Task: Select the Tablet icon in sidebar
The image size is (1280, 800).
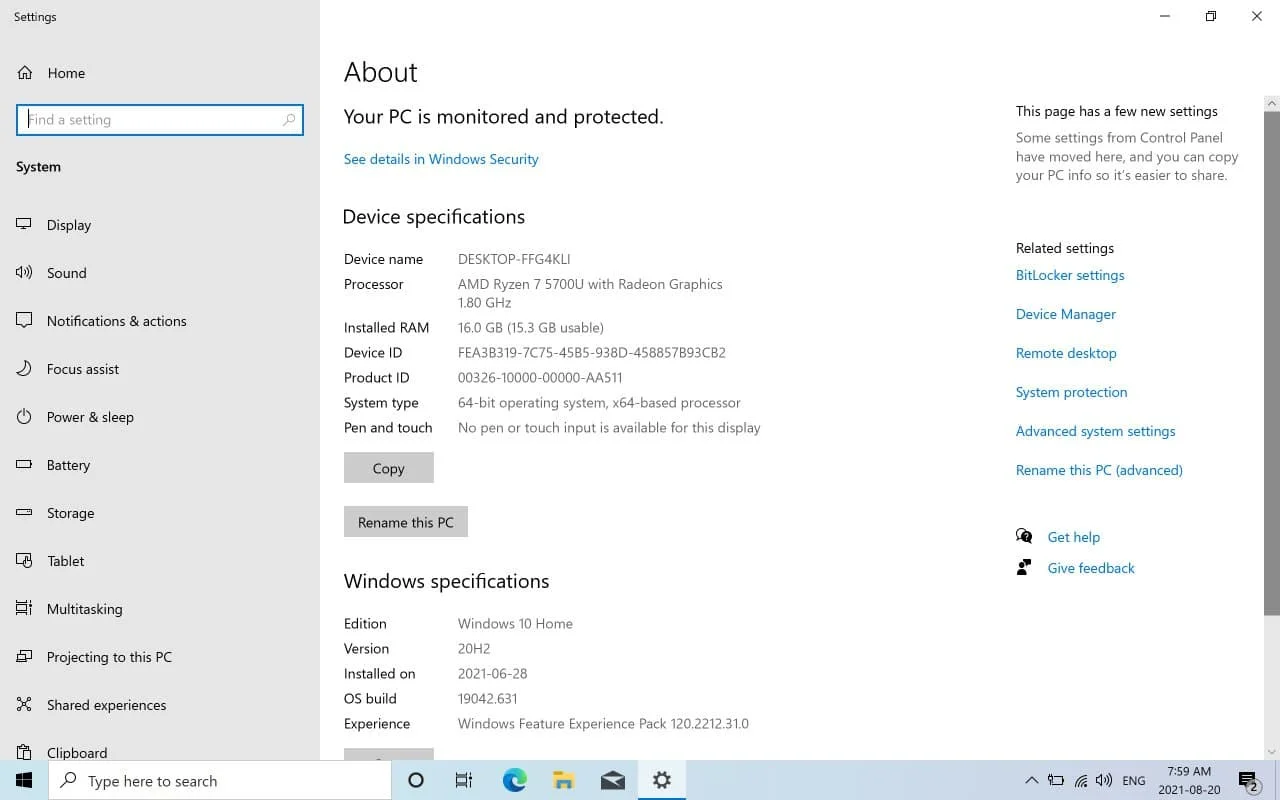Action: tap(25, 561)
